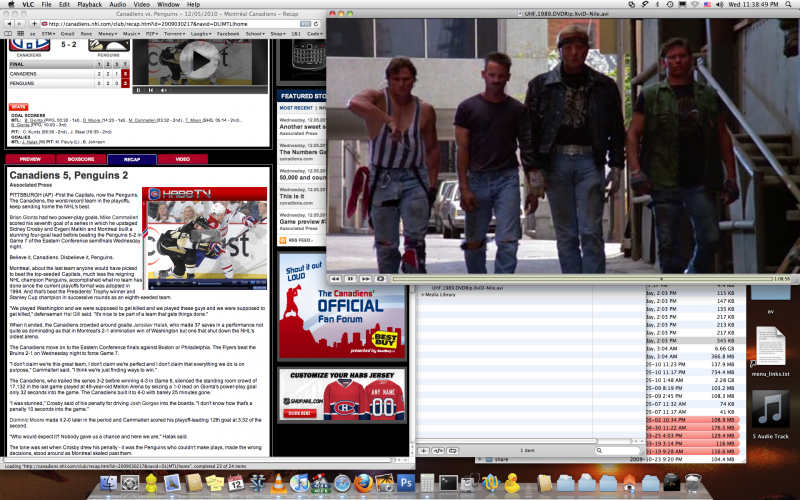This screenshot has width=800, height=500.
Task: Open the Trash in the dock
Action: [693, 483]
